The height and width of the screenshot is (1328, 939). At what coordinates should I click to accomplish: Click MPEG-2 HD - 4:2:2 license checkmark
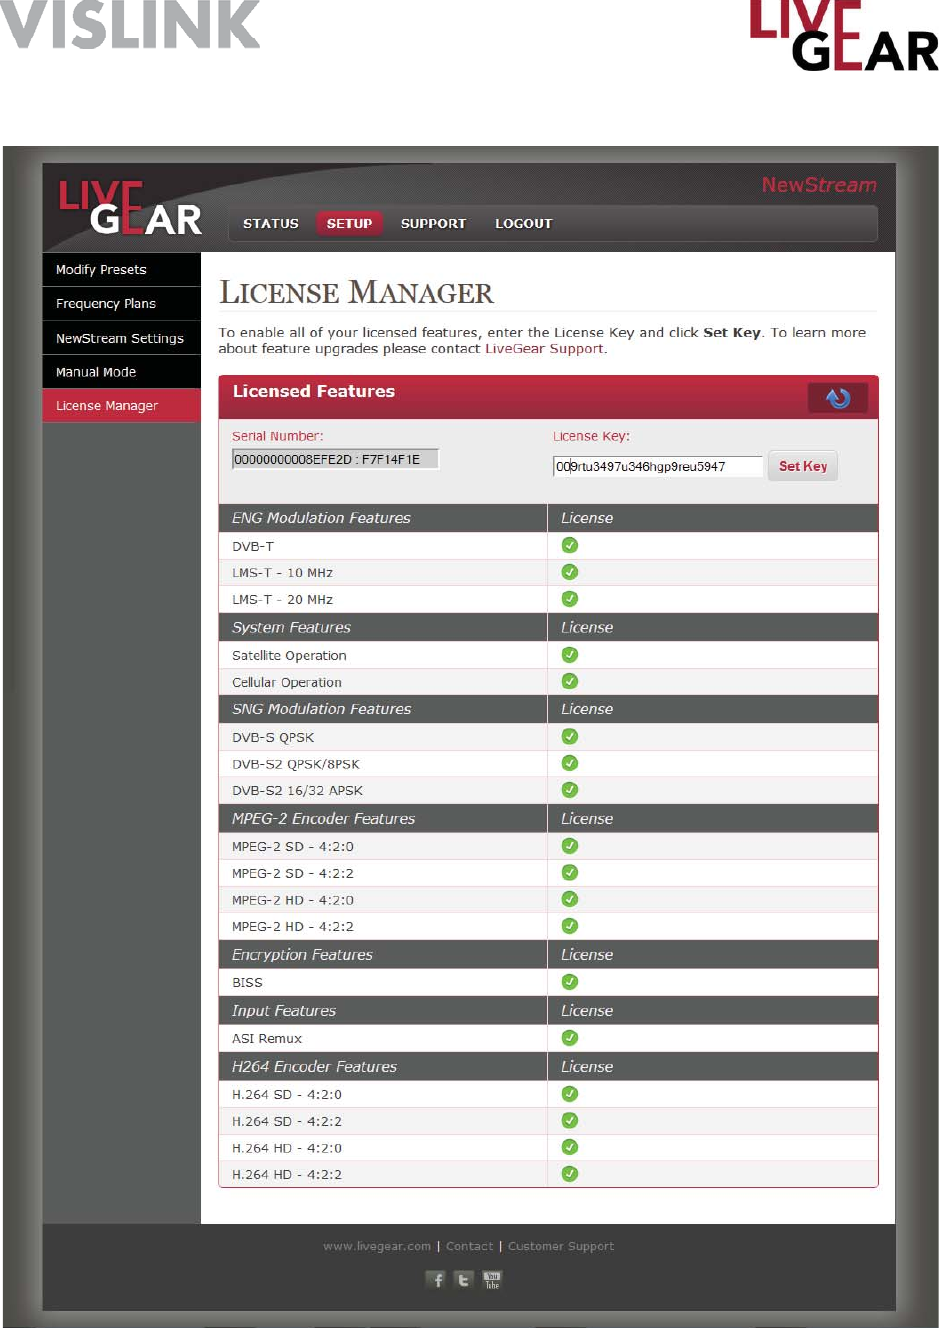570,926
